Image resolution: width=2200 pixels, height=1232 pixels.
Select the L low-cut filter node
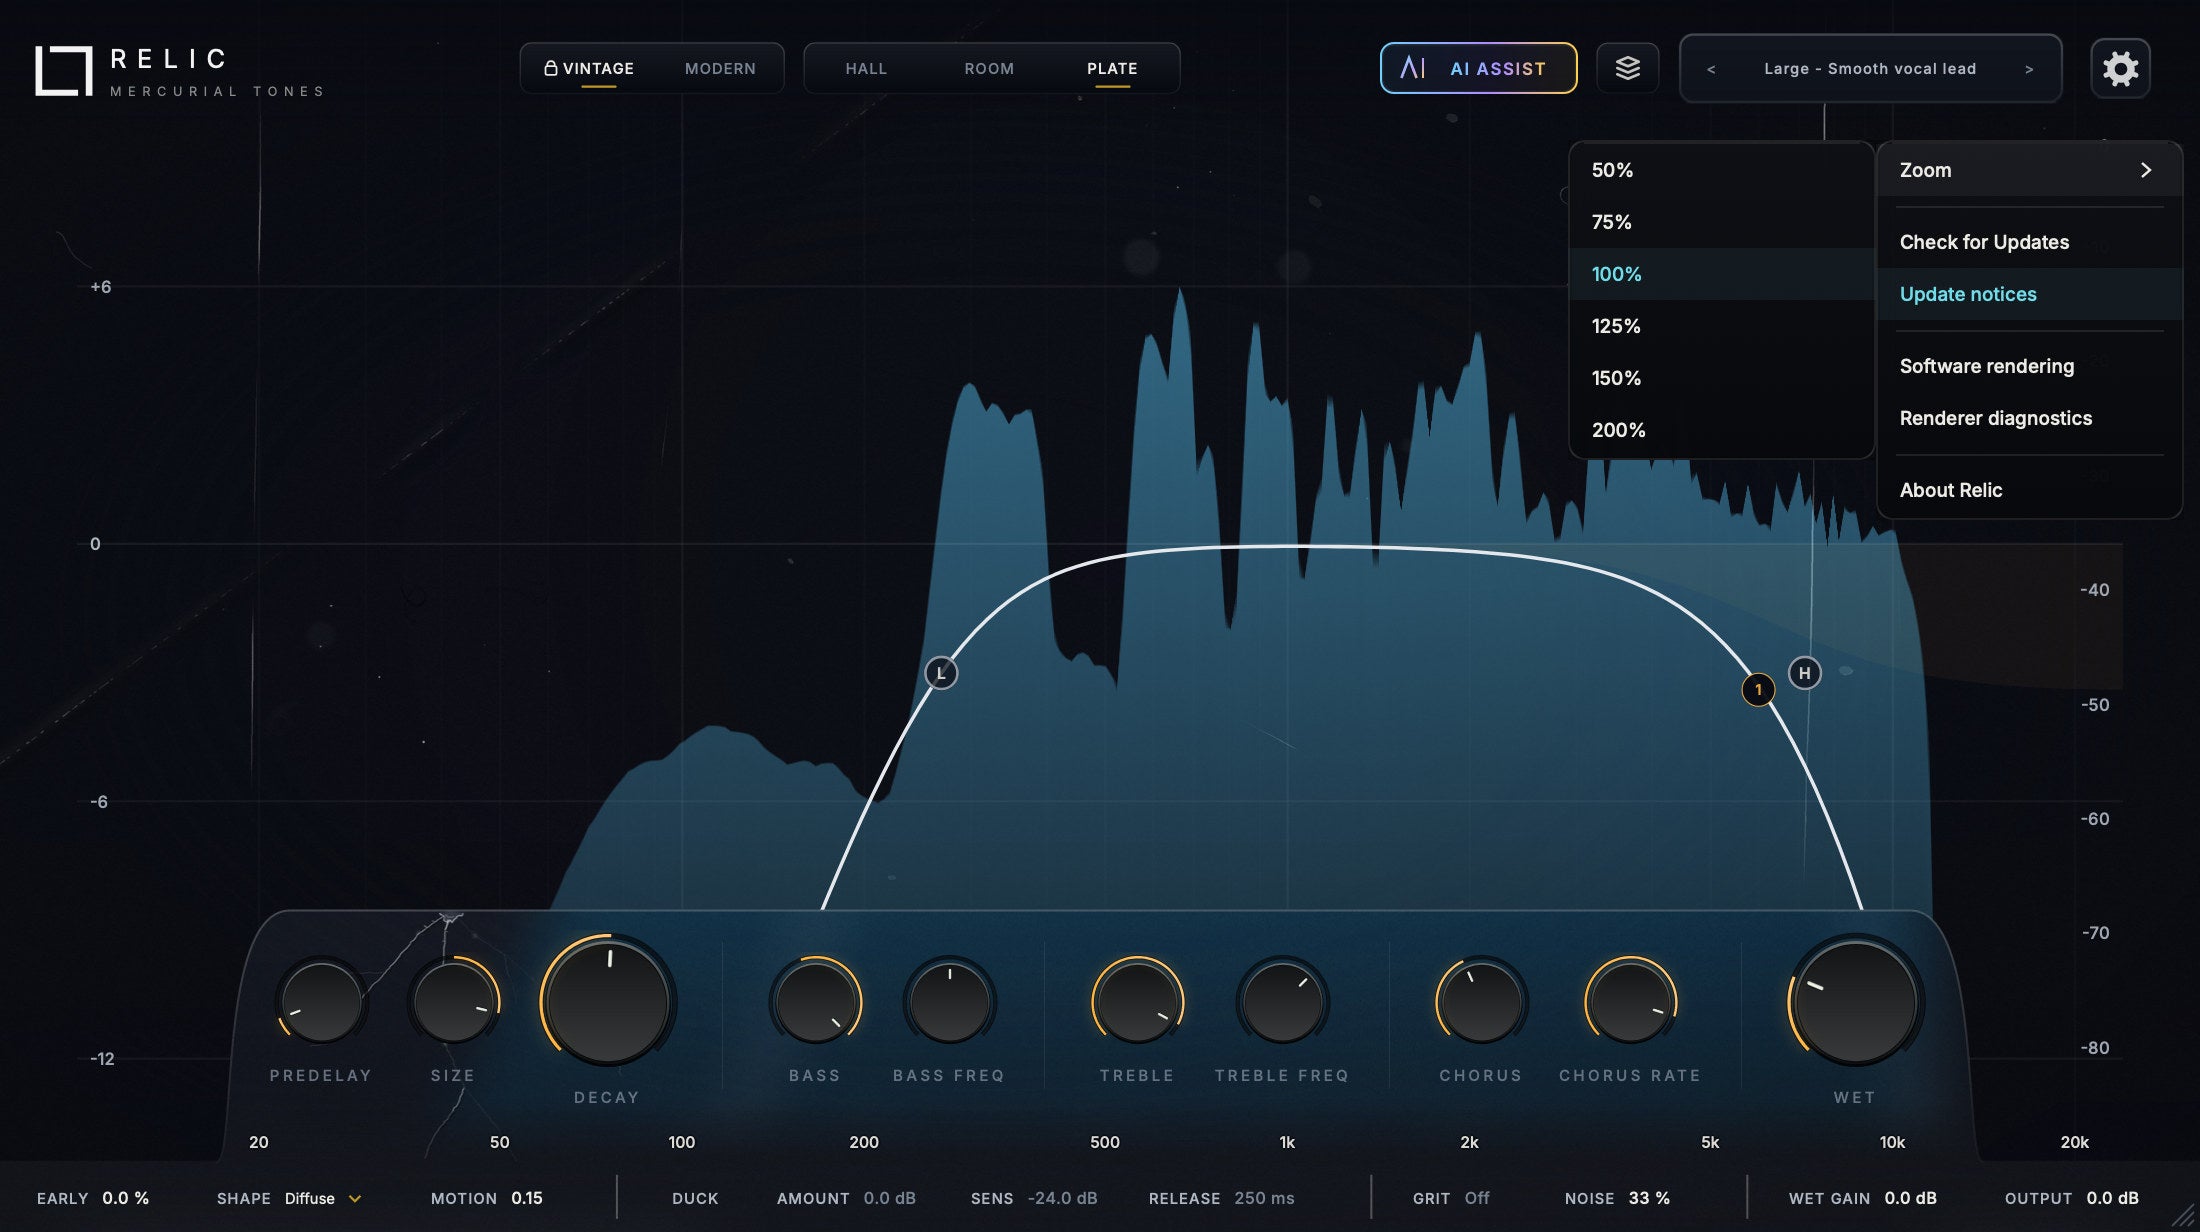click(x=941, y=673)
